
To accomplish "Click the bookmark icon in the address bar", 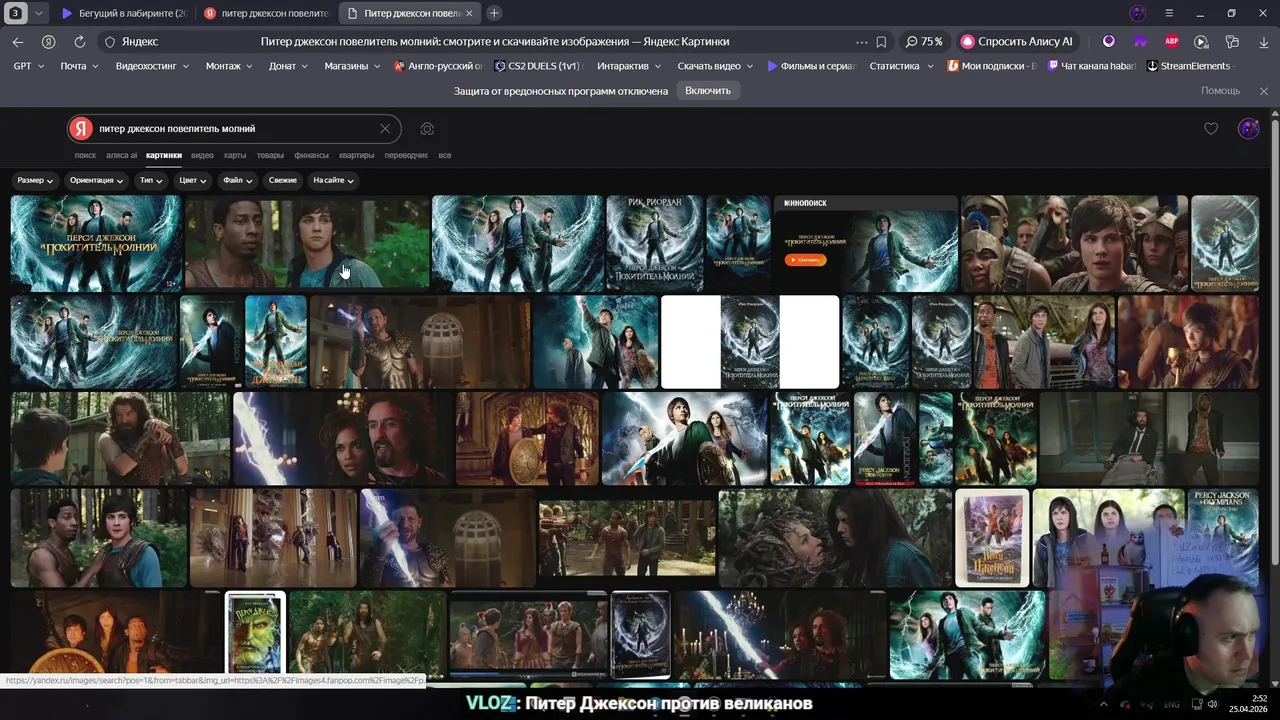I will [881, 42].
